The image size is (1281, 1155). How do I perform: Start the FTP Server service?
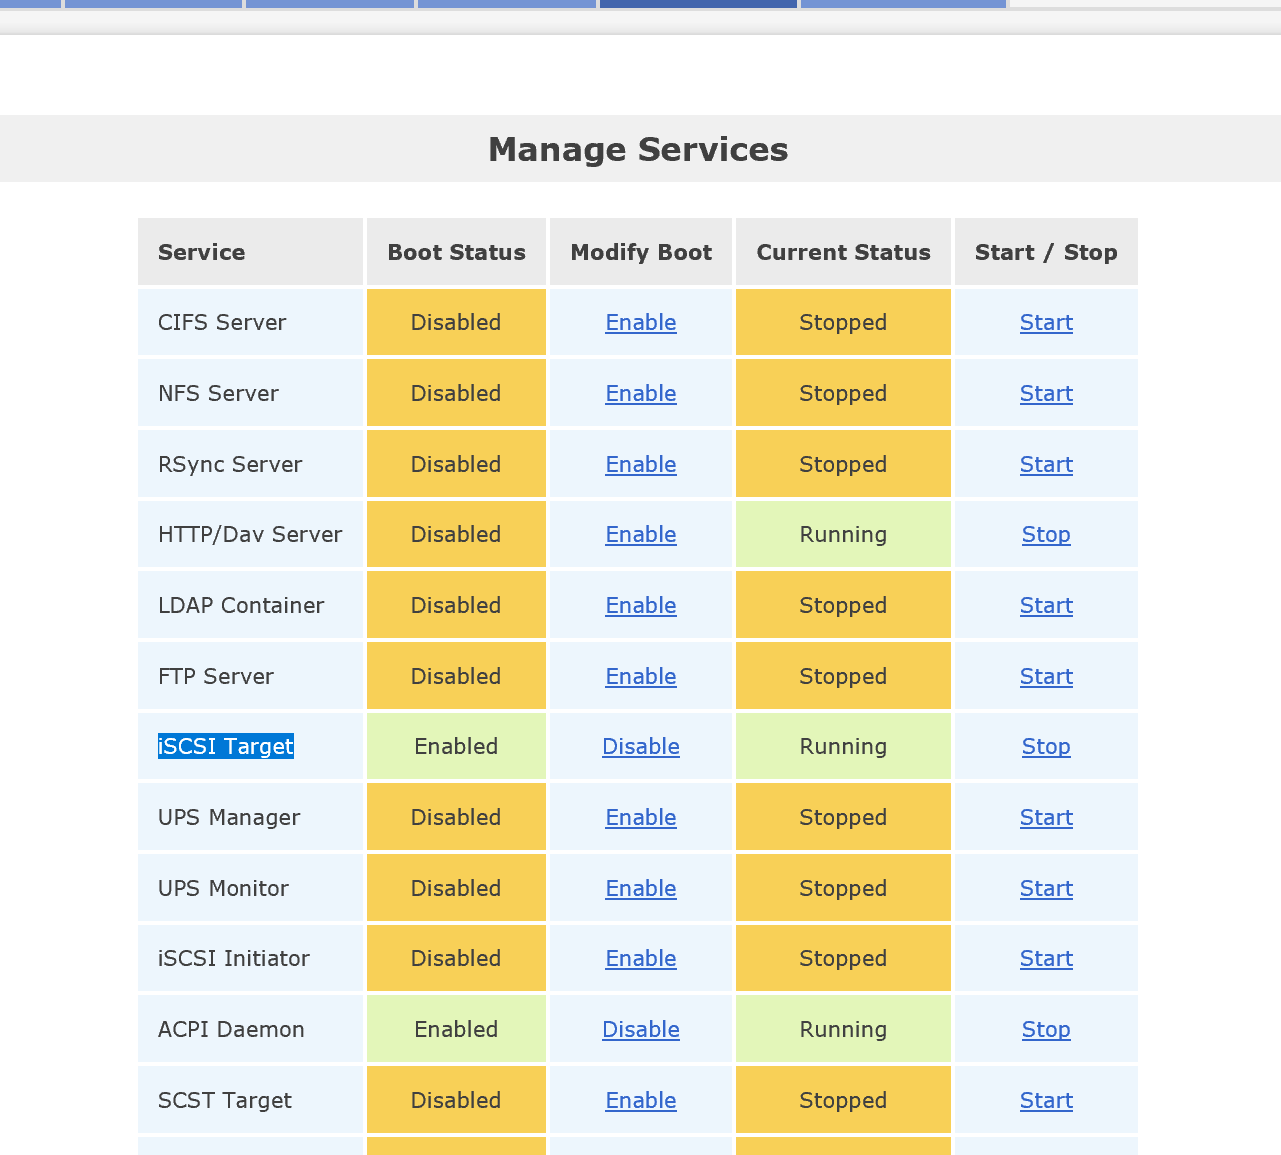pyautogui.click(x=1046, y=677)
